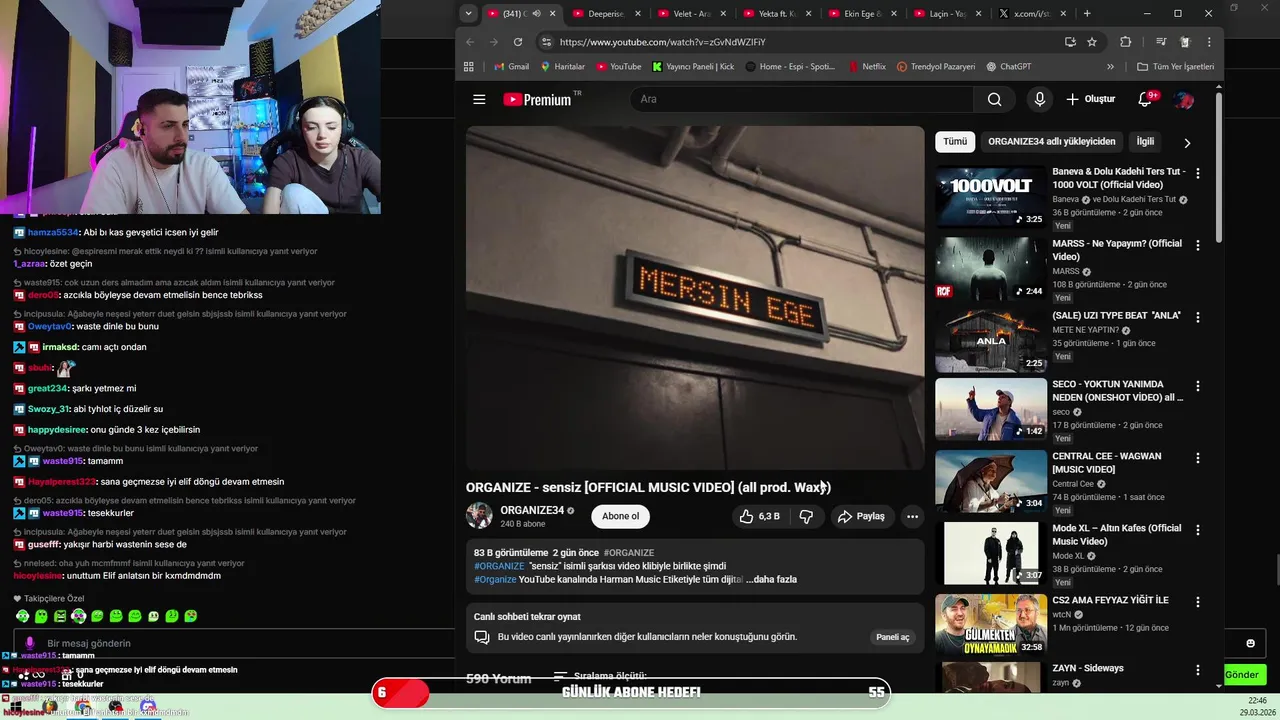Viewport: 1280px width, 720px height.
Task: Open the ORGANIZE34 channel name link
Action: pyautogui.click(x=532, y=511)
